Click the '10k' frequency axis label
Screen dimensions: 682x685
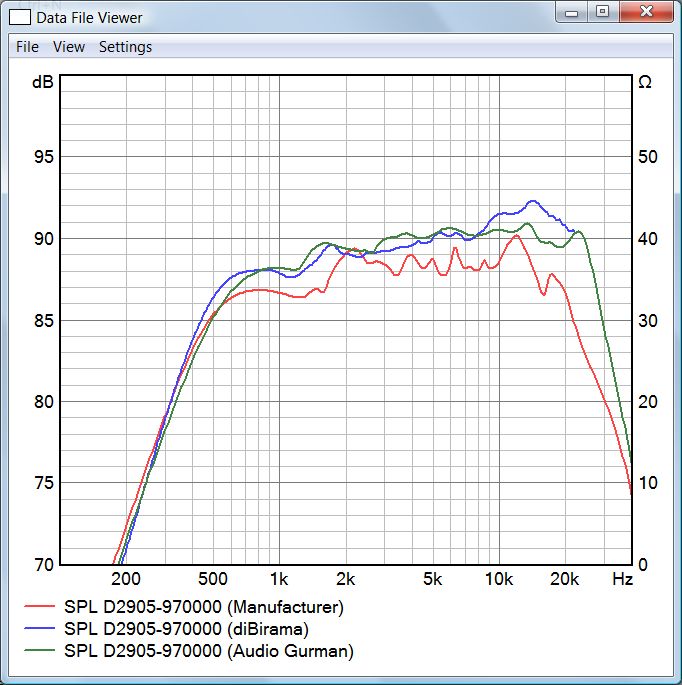pos(499,579)
